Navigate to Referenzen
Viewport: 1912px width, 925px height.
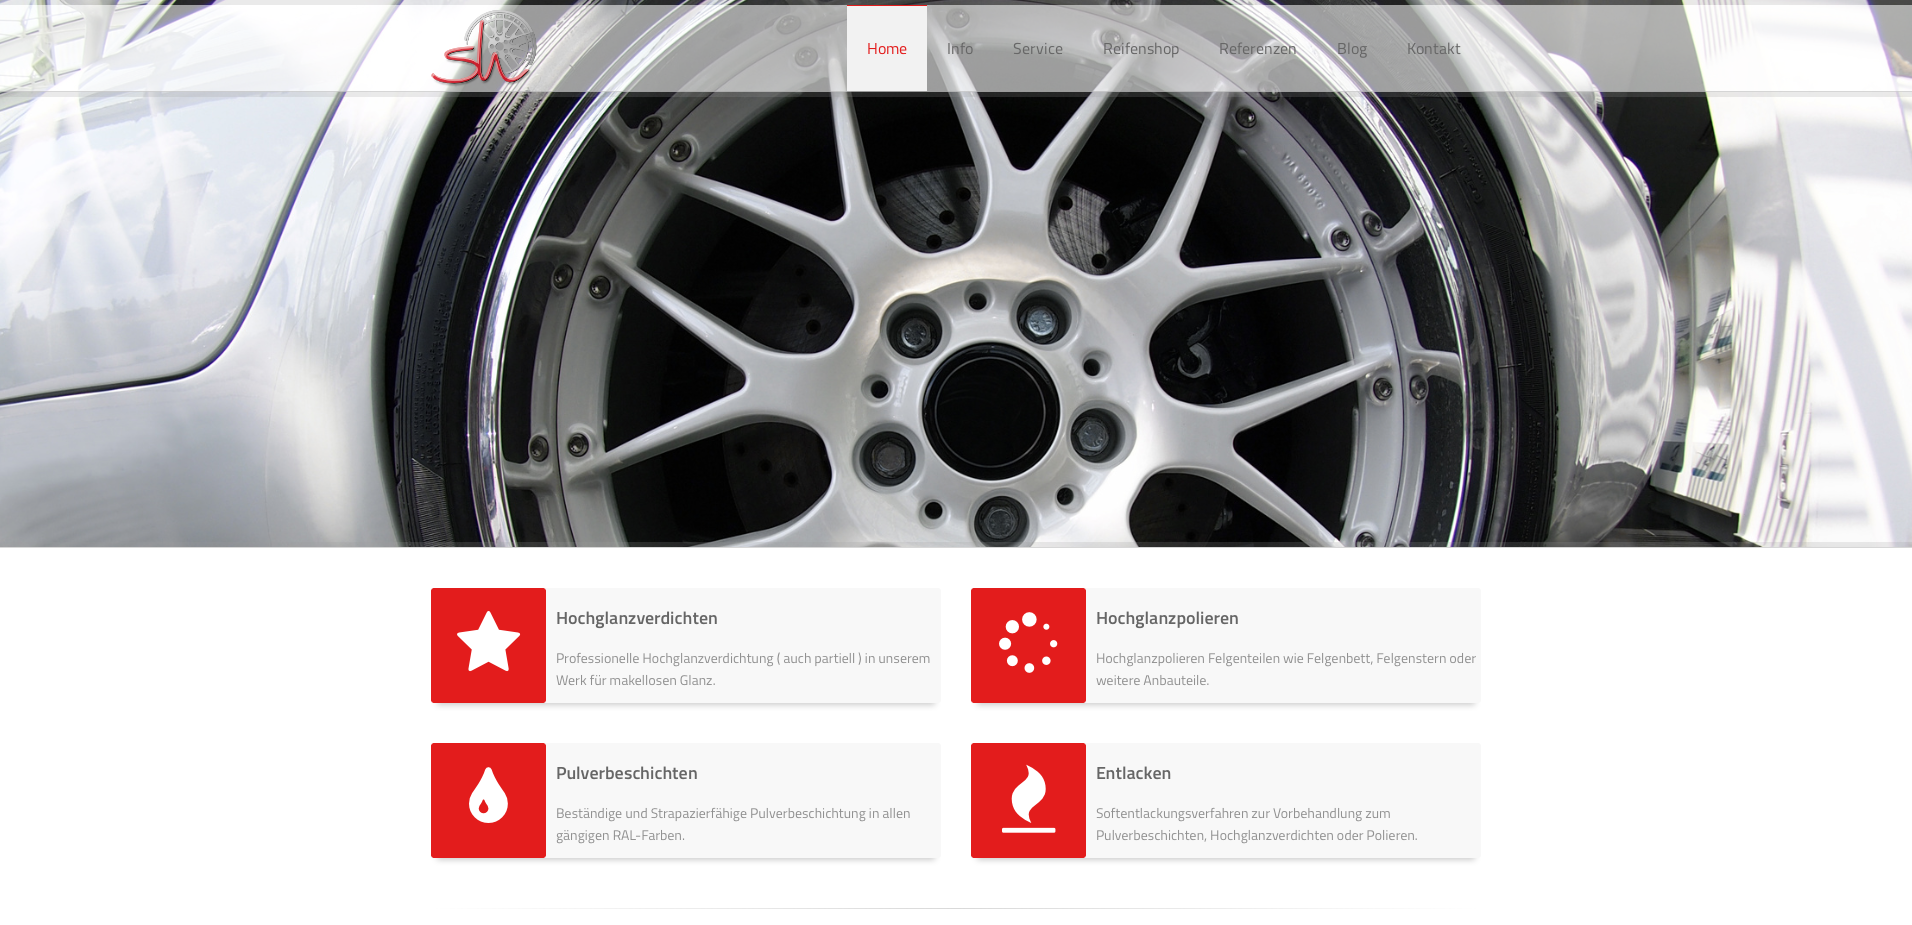[1258, 48]
